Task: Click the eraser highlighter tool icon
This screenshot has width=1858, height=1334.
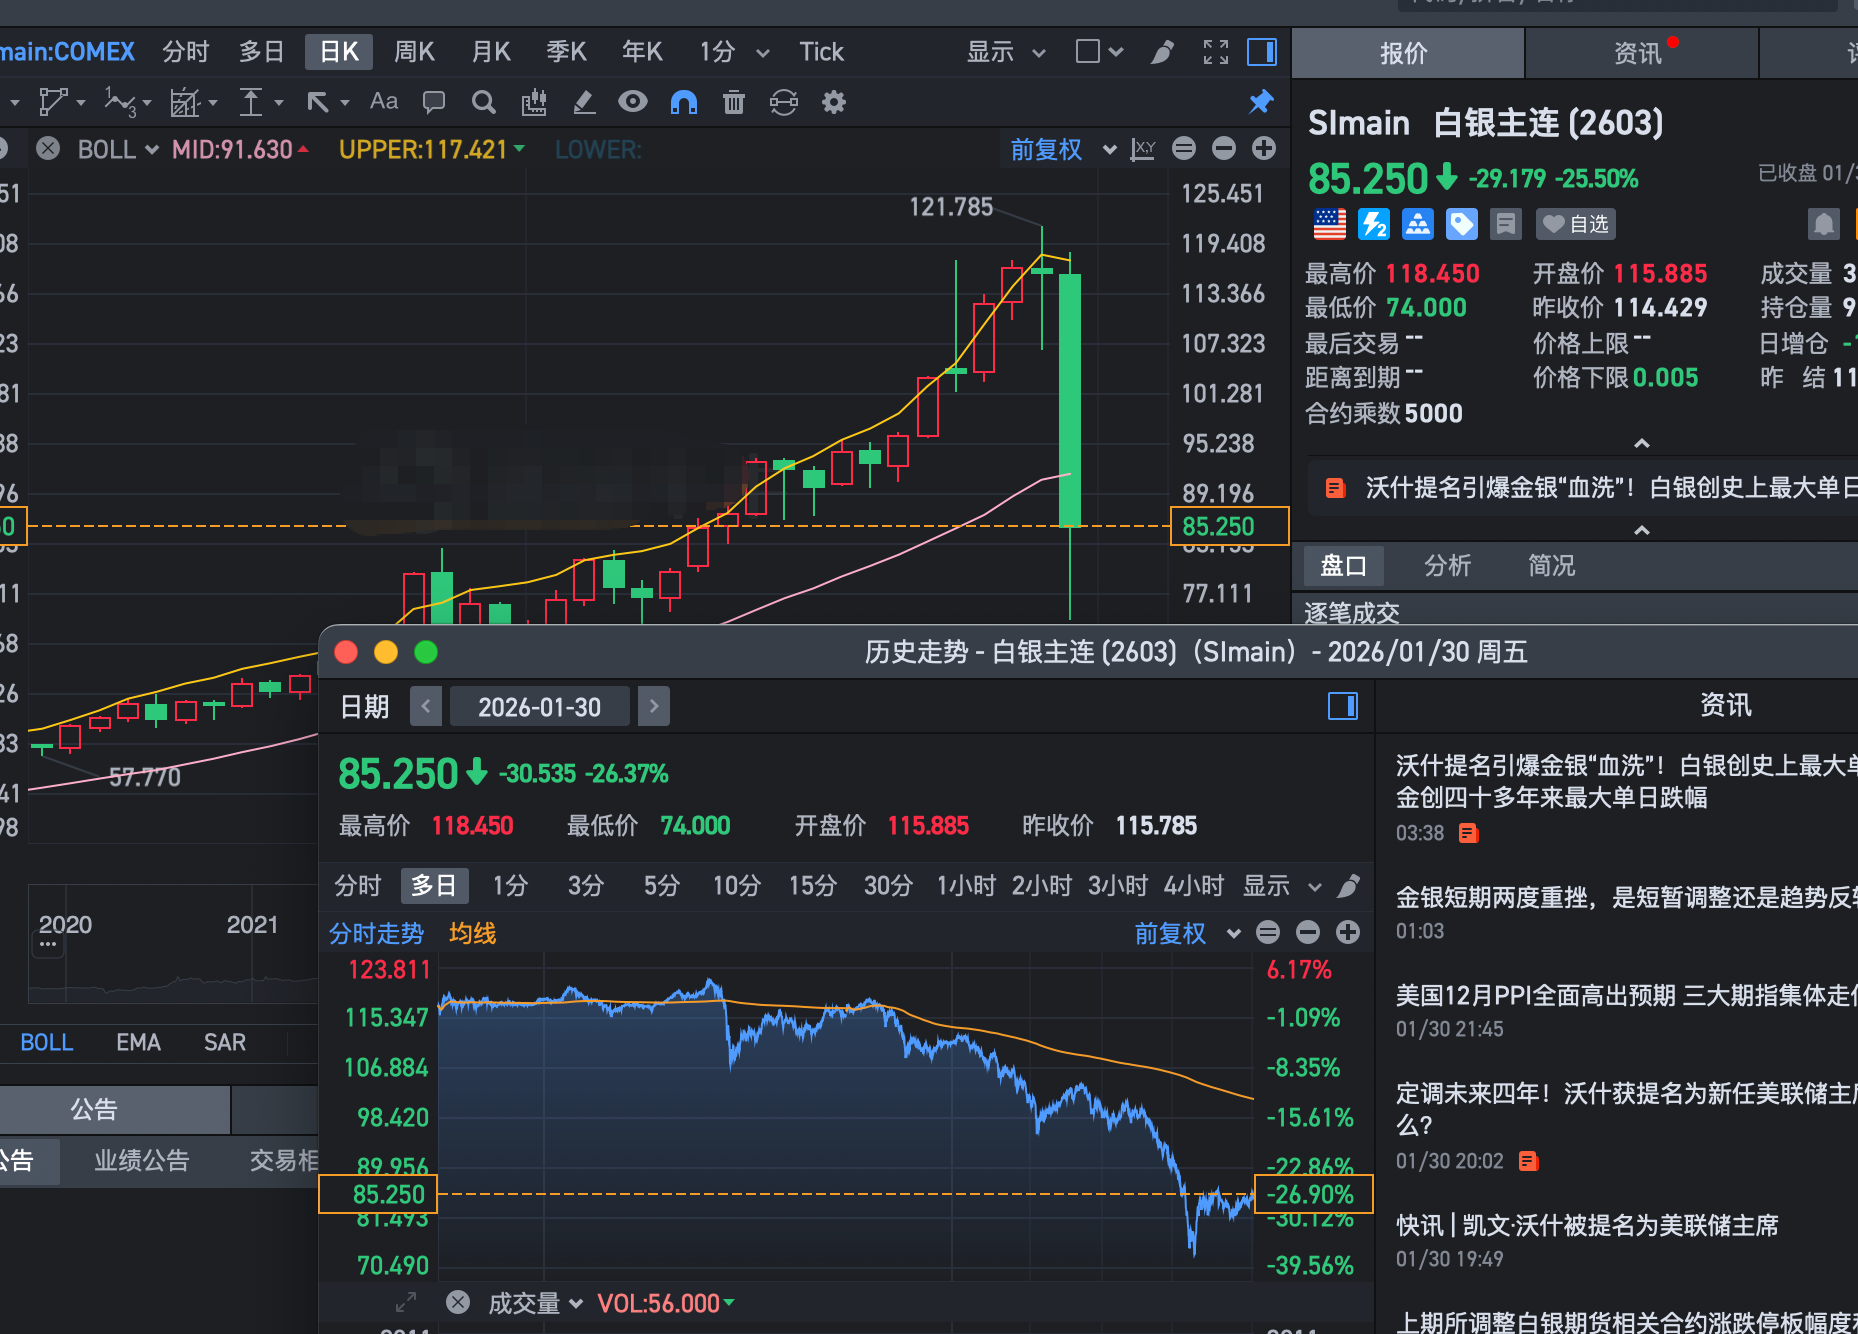Action: click(584, 102)
